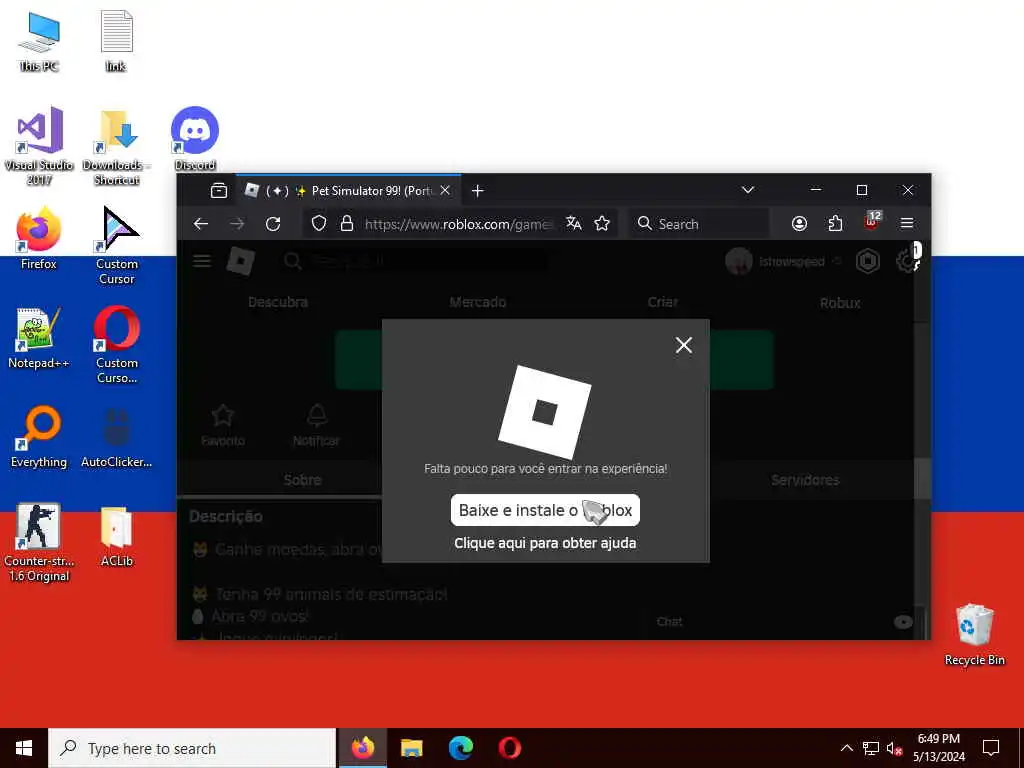The height and width of the screenshot is (768, 1024).
Task: Select the Everything search desktop icon
Action: [39, 436]
